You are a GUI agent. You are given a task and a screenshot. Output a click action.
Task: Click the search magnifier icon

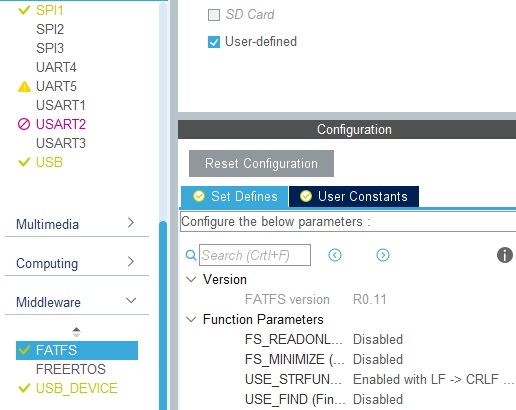click(x=191, y=255)
